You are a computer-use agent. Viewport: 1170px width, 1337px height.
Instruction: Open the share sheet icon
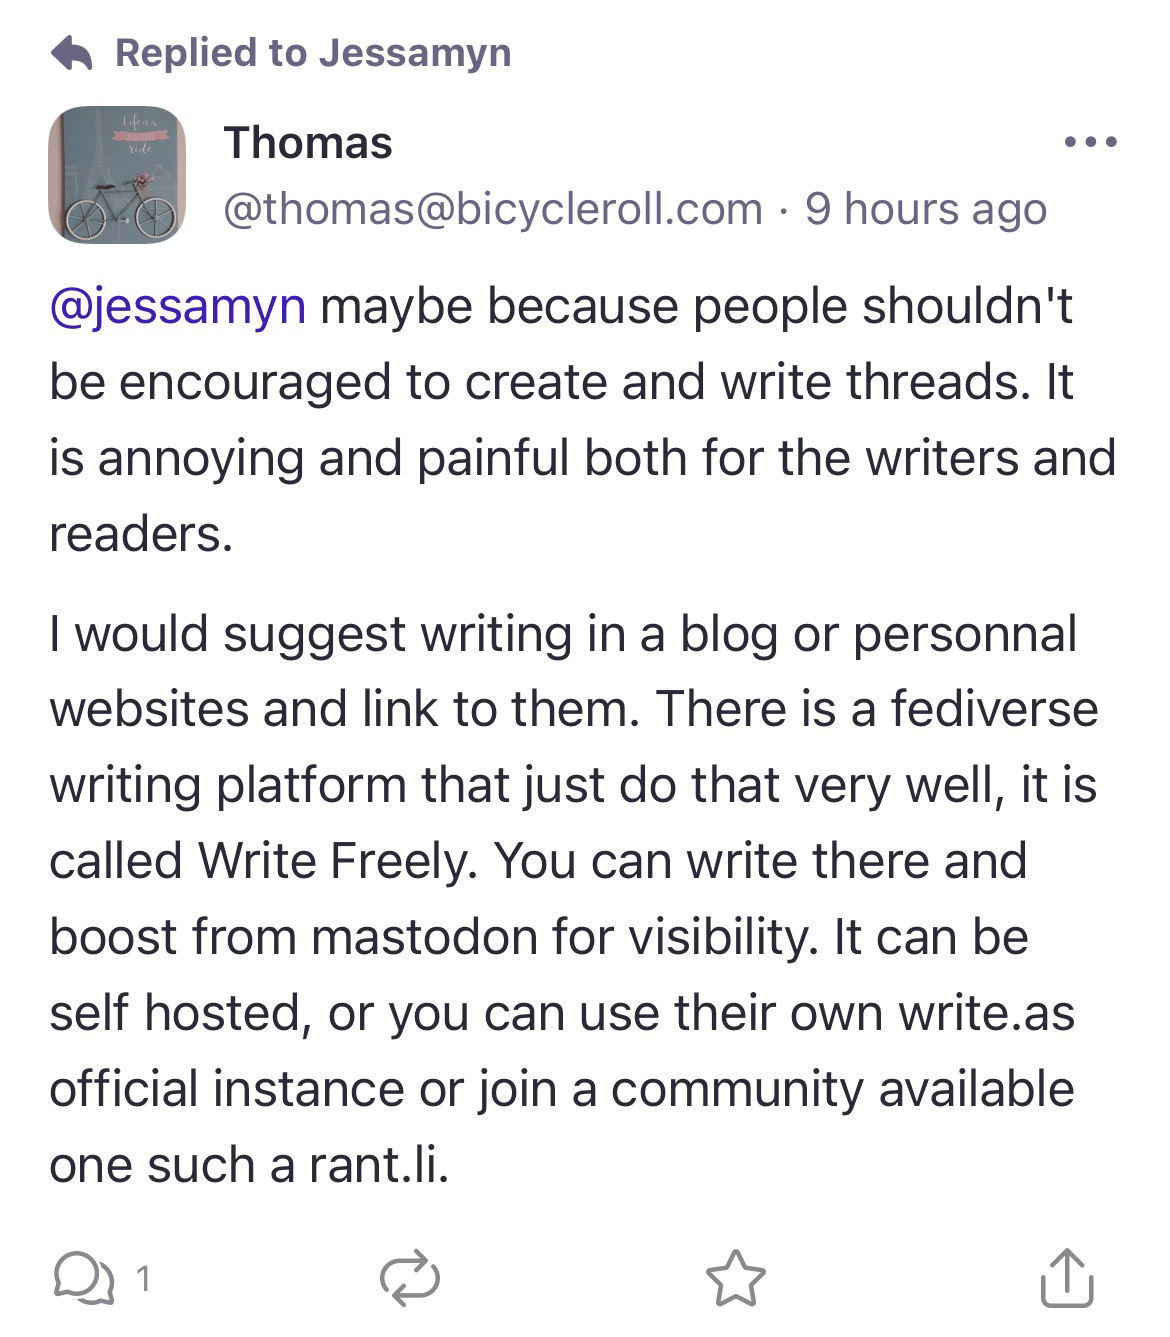point(1067,1279)
